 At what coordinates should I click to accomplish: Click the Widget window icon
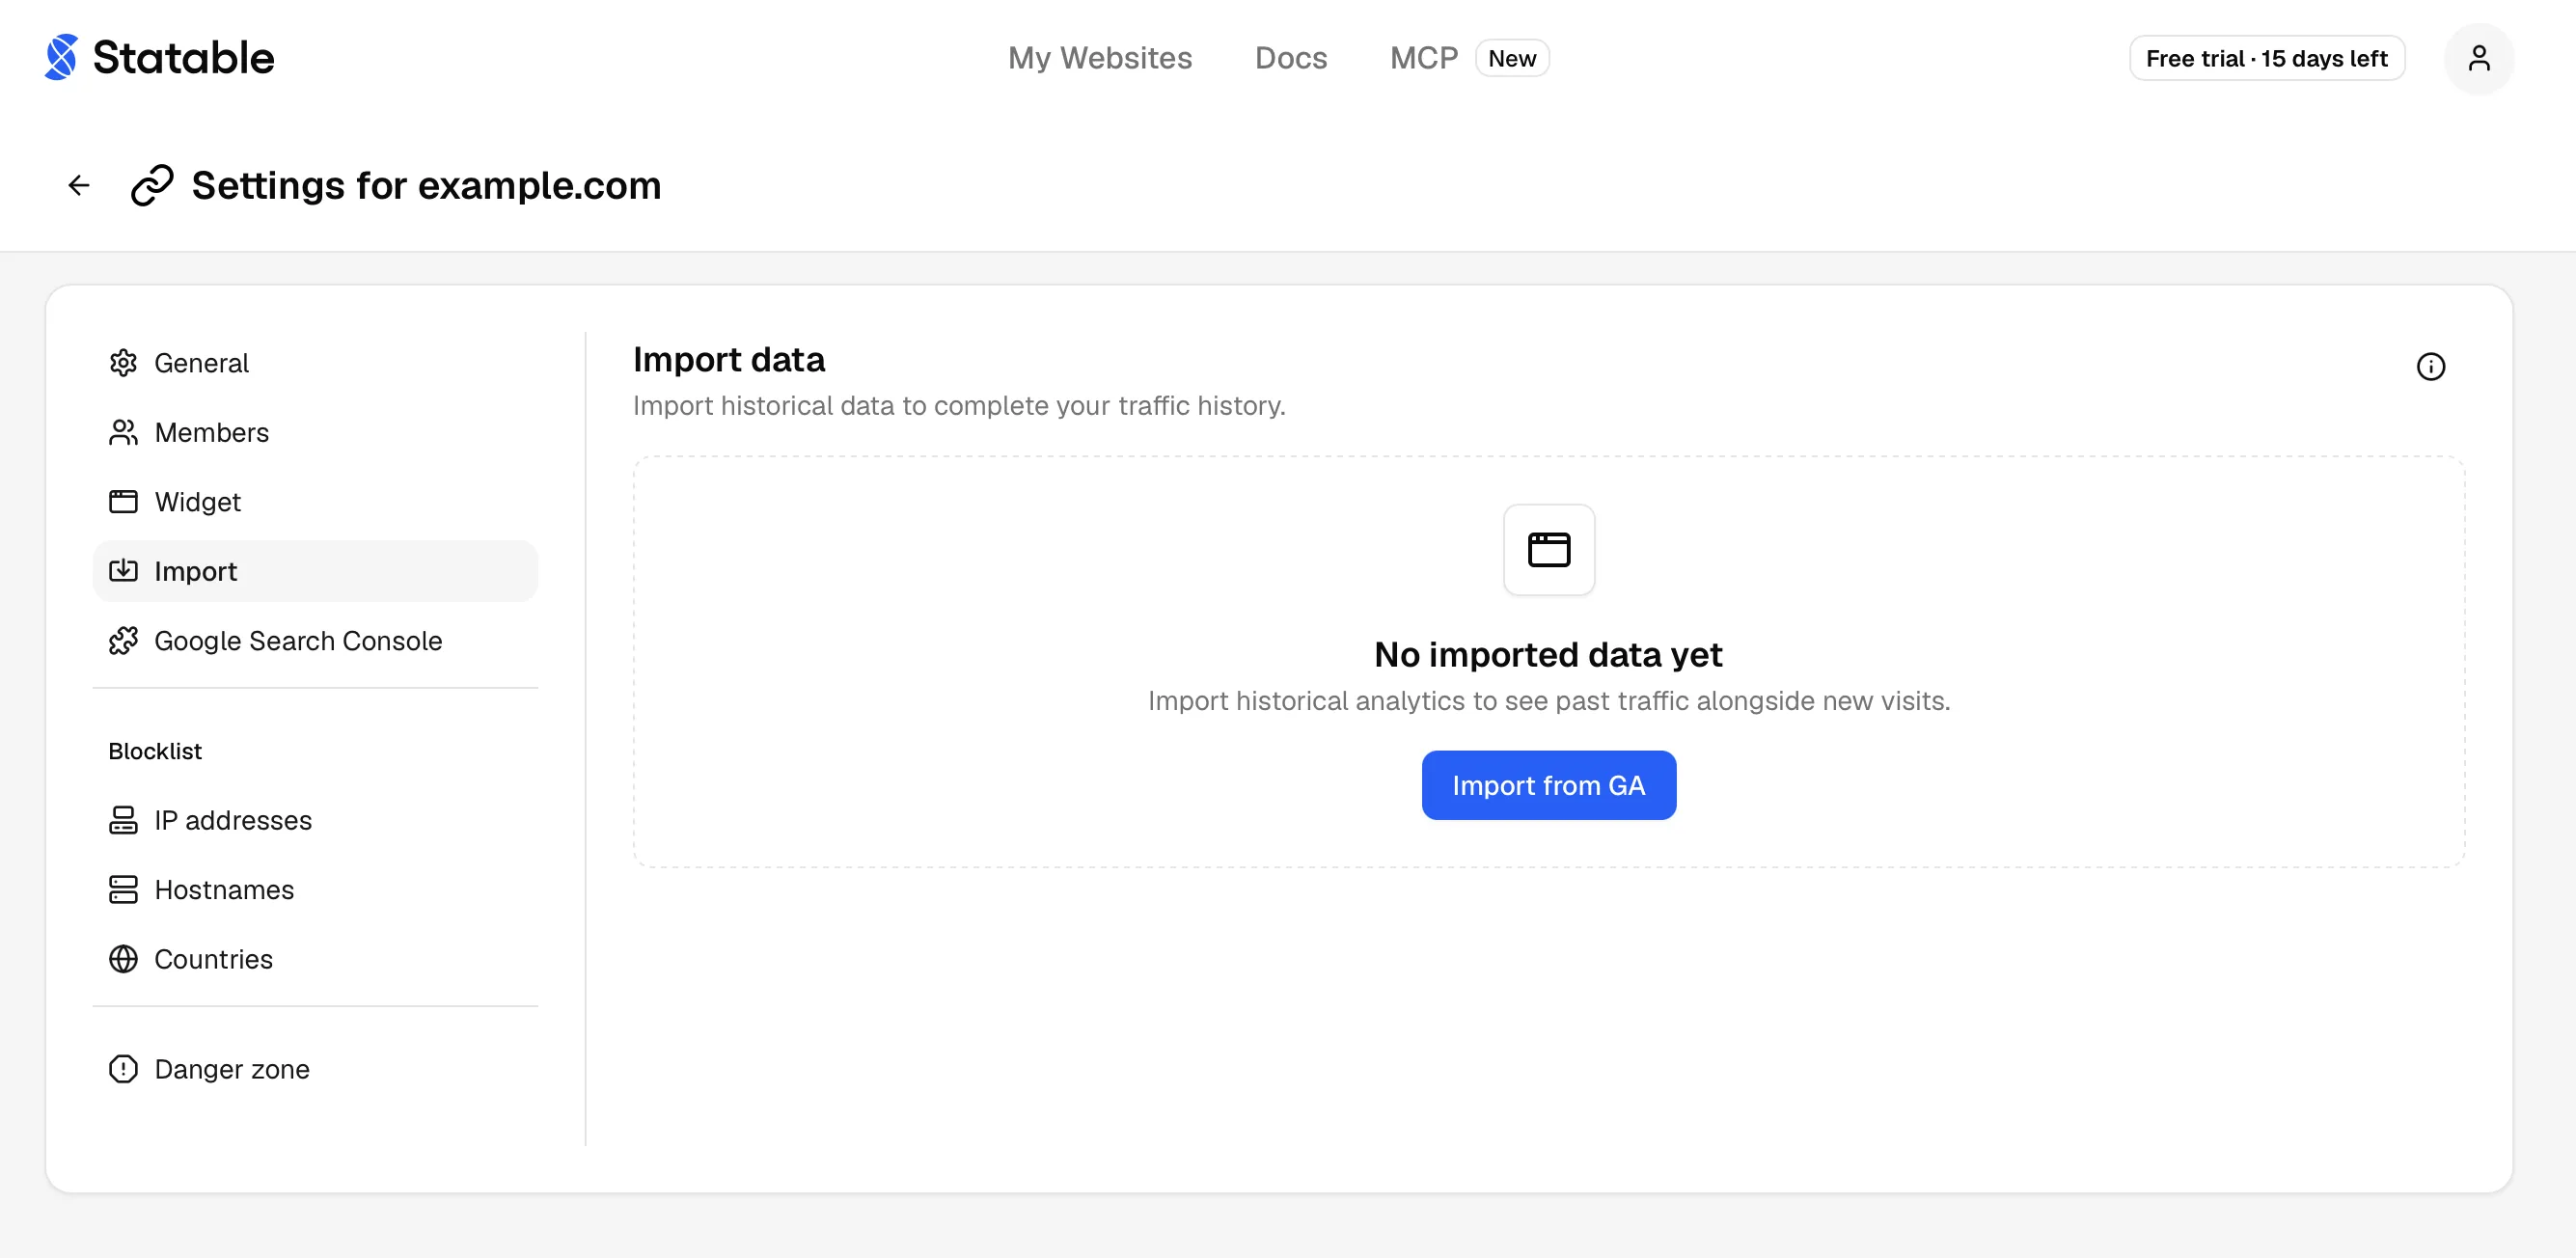click(x=123, y=501)
